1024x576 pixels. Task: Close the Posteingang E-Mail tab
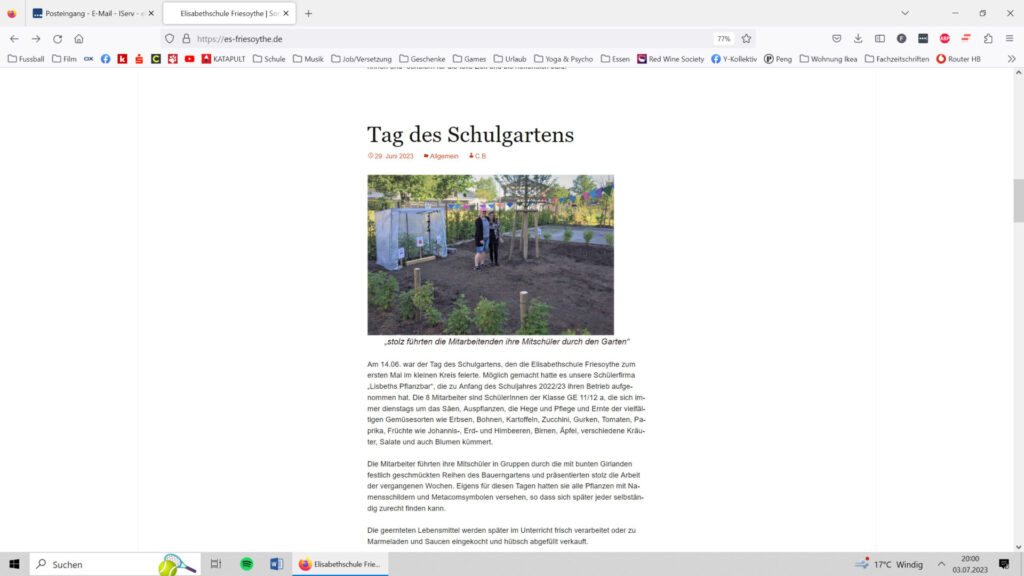tap(151, 13)
